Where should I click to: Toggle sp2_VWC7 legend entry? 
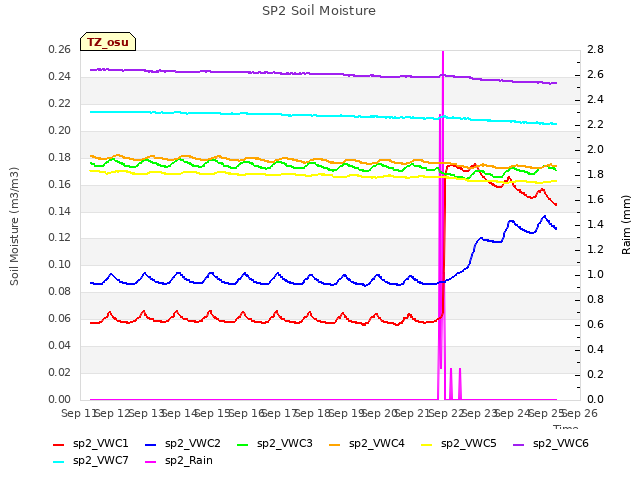91,460
